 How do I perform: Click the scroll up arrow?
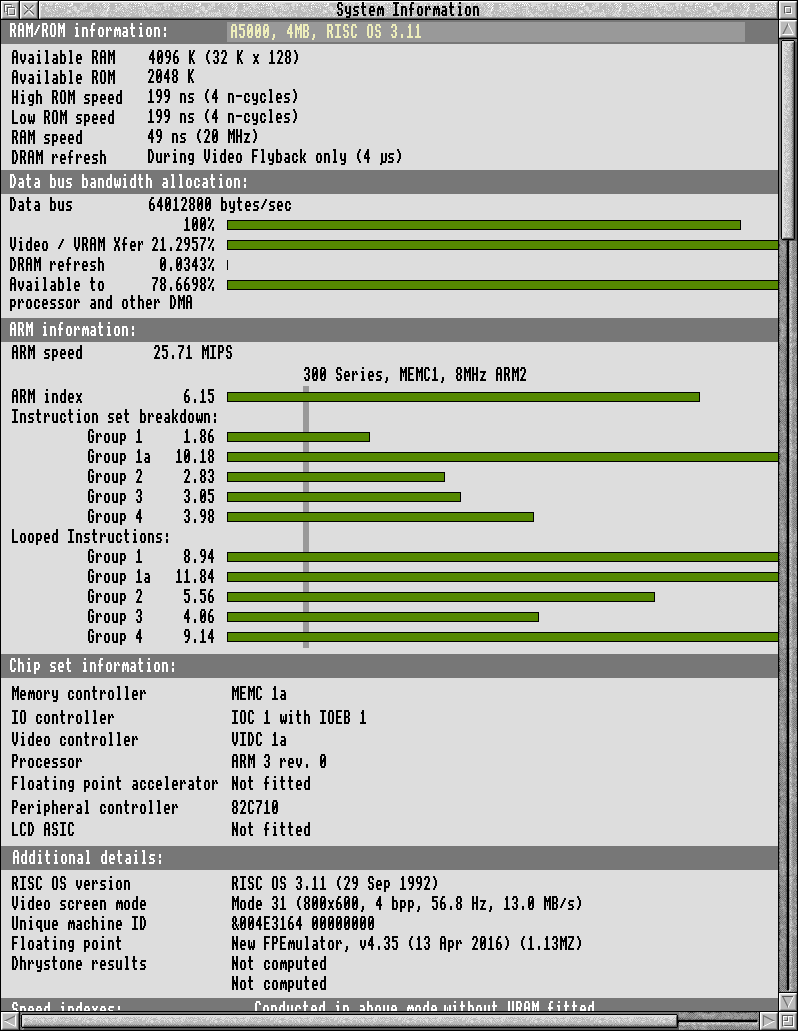click(787, 30)
